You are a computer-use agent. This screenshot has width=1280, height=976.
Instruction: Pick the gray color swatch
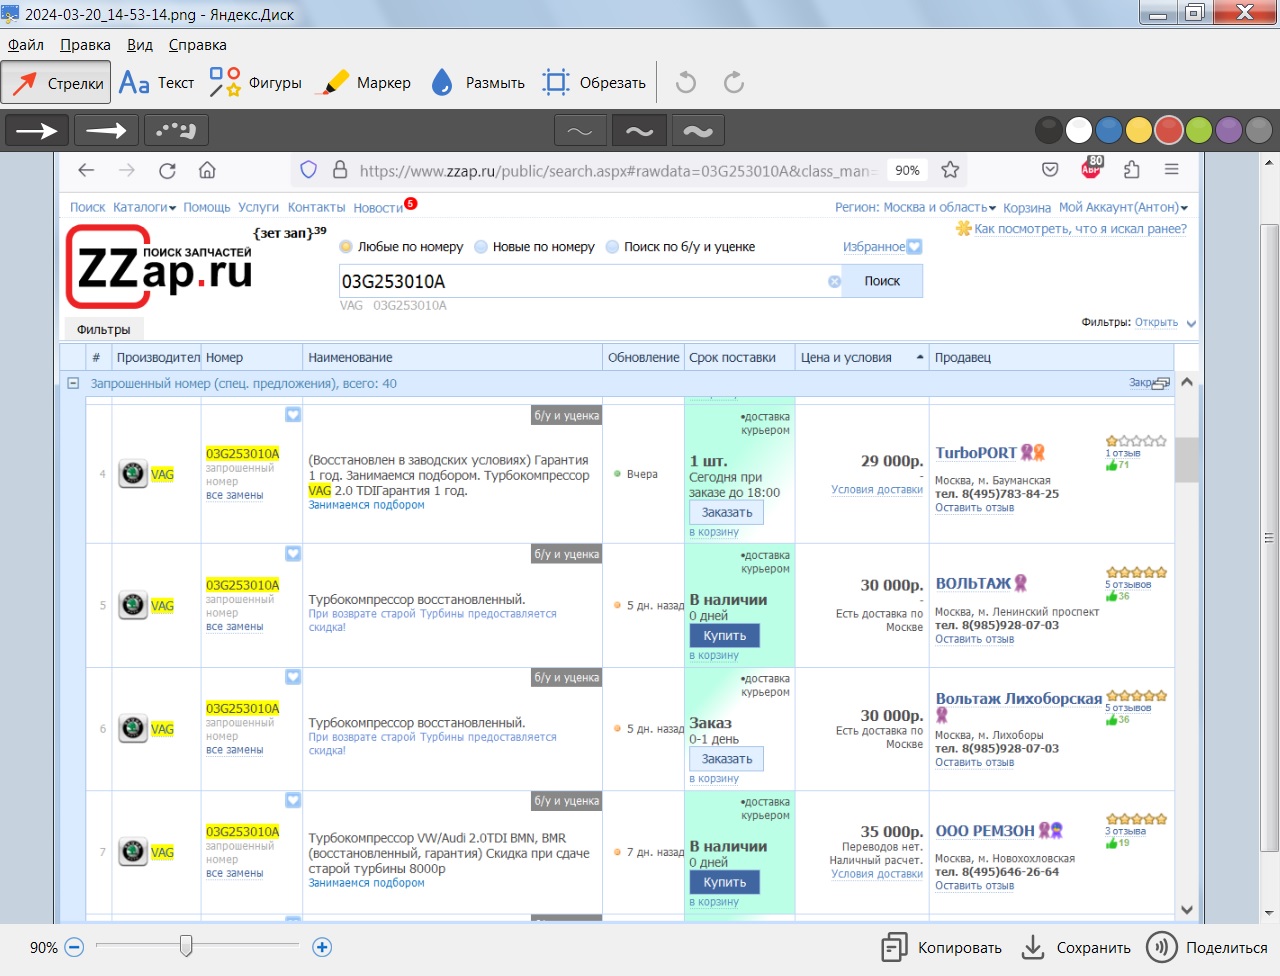coord(1259,130)
